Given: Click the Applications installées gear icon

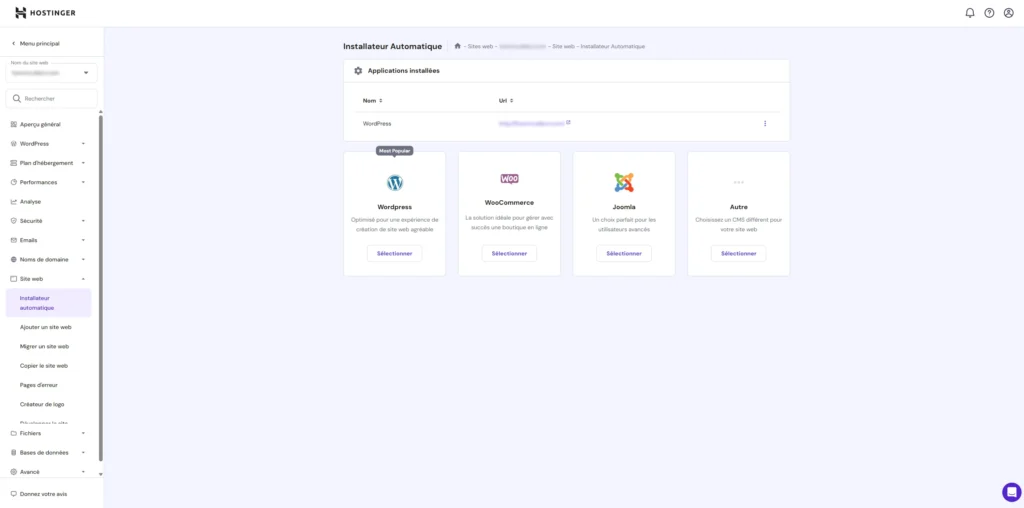Looking at the screenshot, I should tap(358, 71).
